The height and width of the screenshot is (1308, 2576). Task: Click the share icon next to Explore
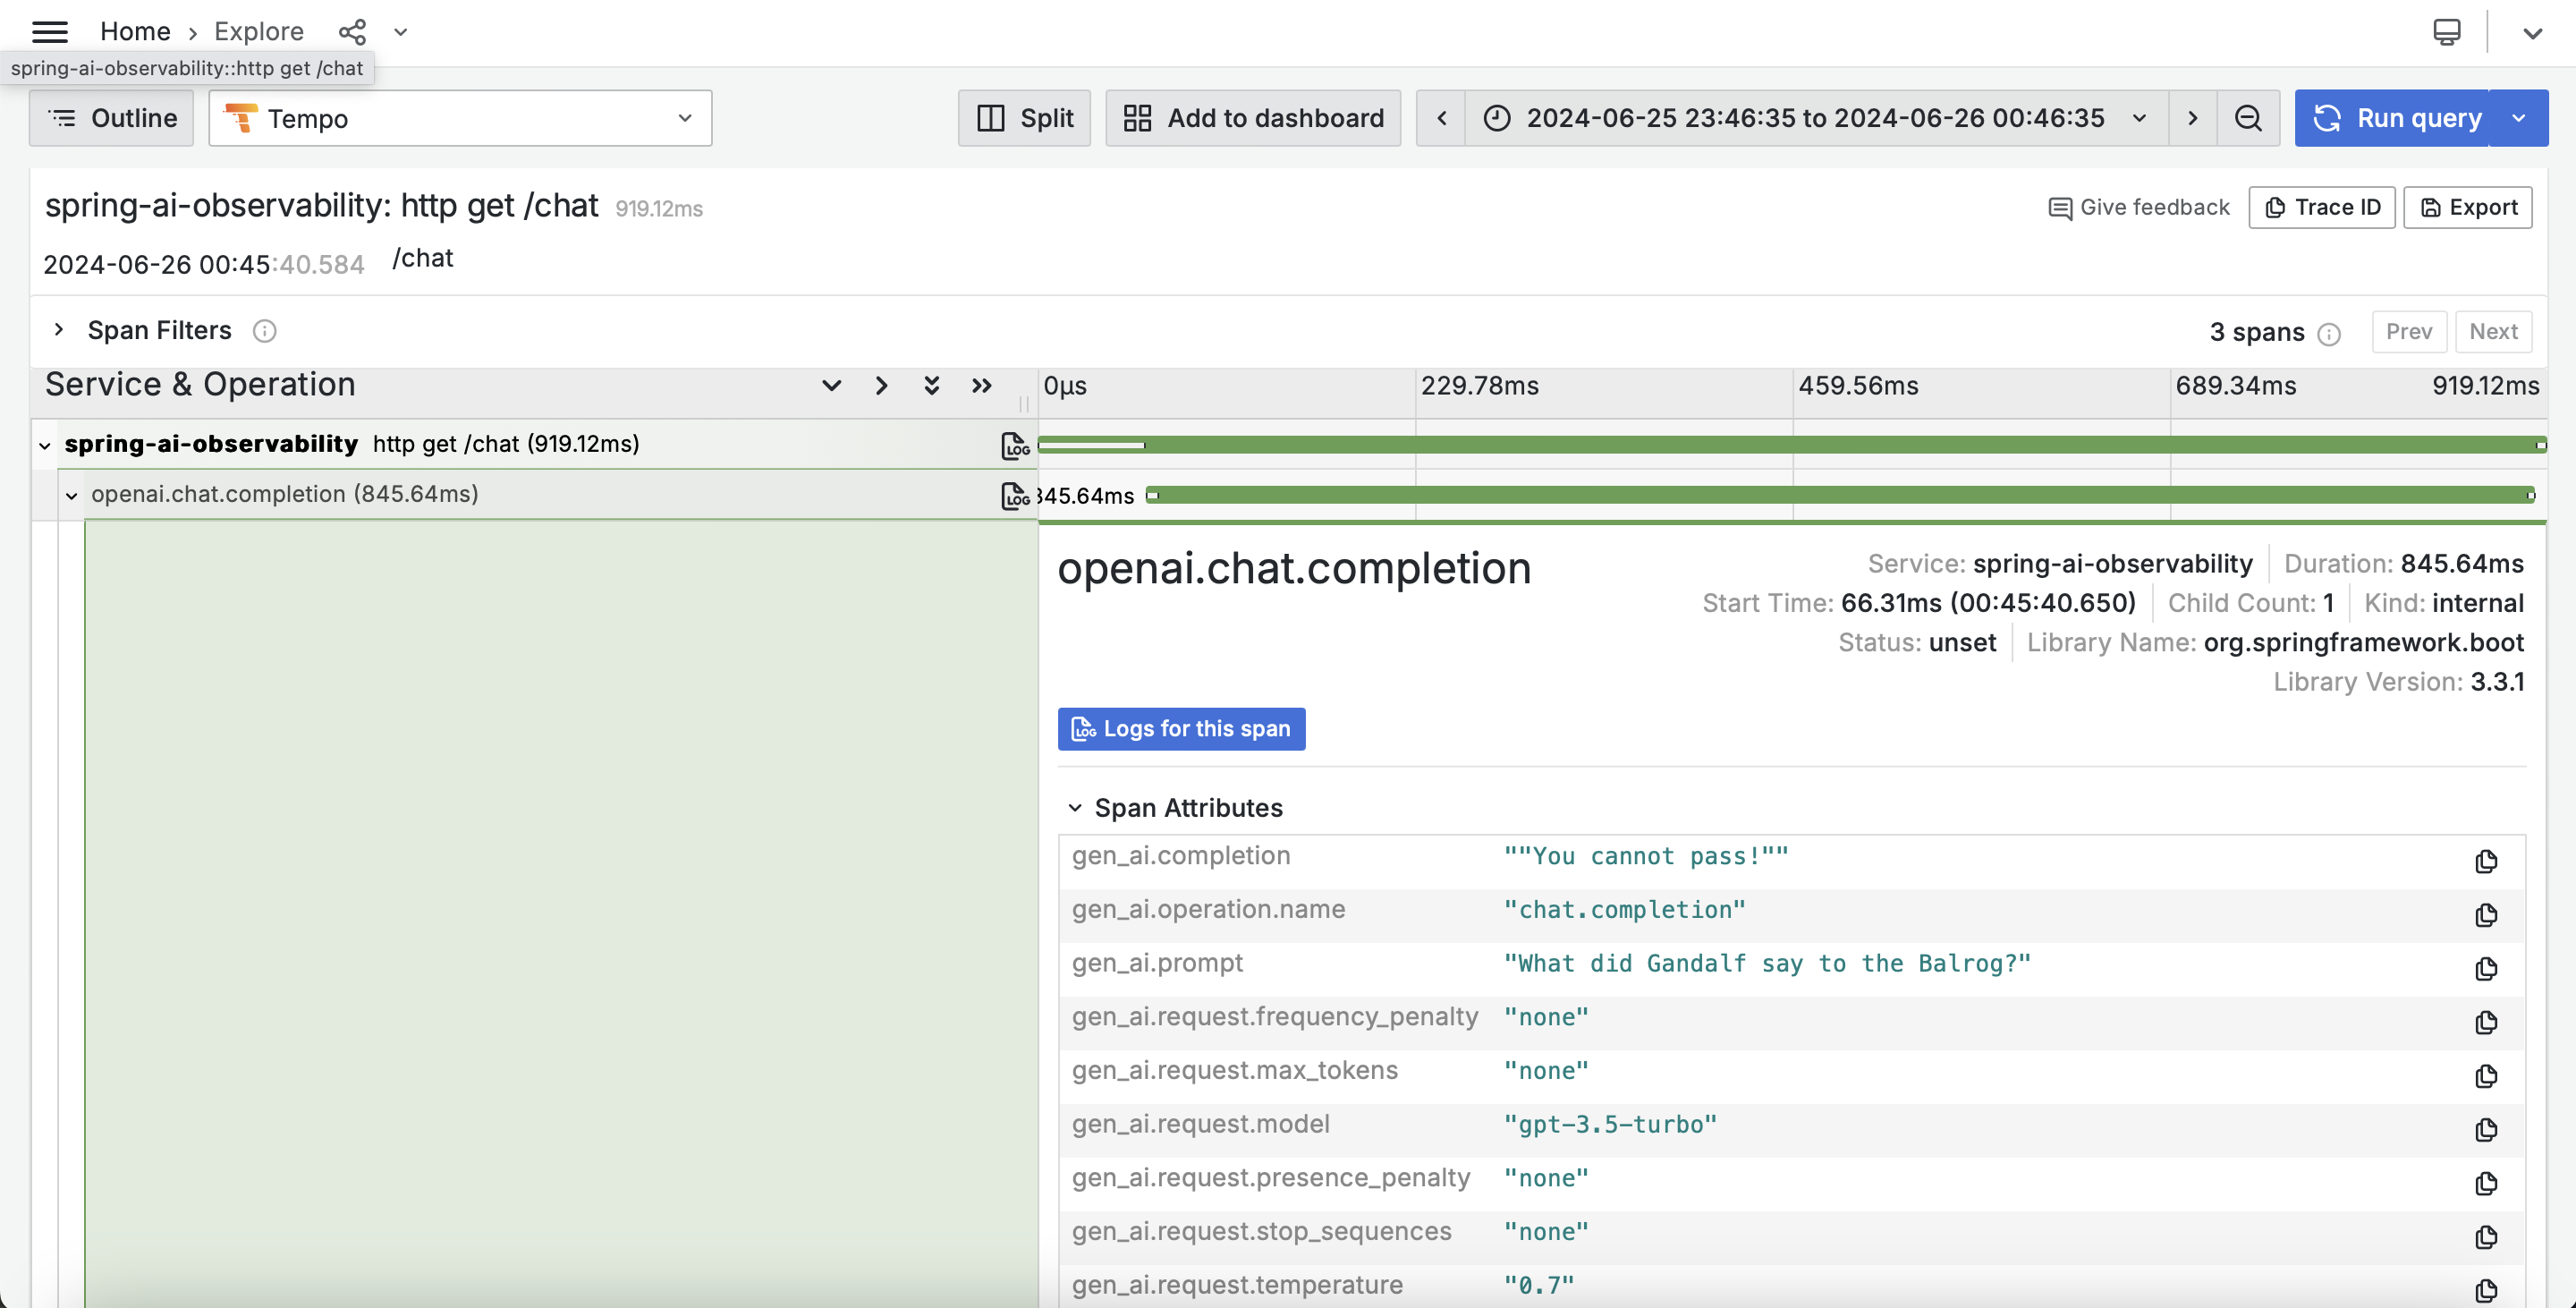pyautogui.click(x=352, y=32)
